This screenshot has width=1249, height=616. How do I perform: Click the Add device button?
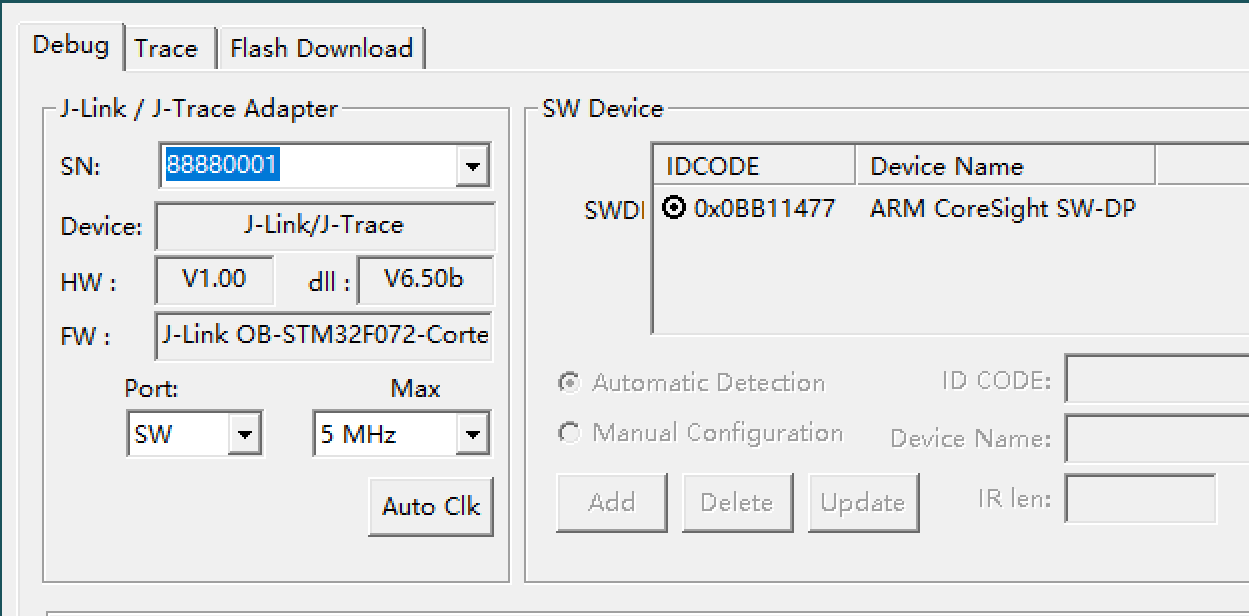click(611, 502)
